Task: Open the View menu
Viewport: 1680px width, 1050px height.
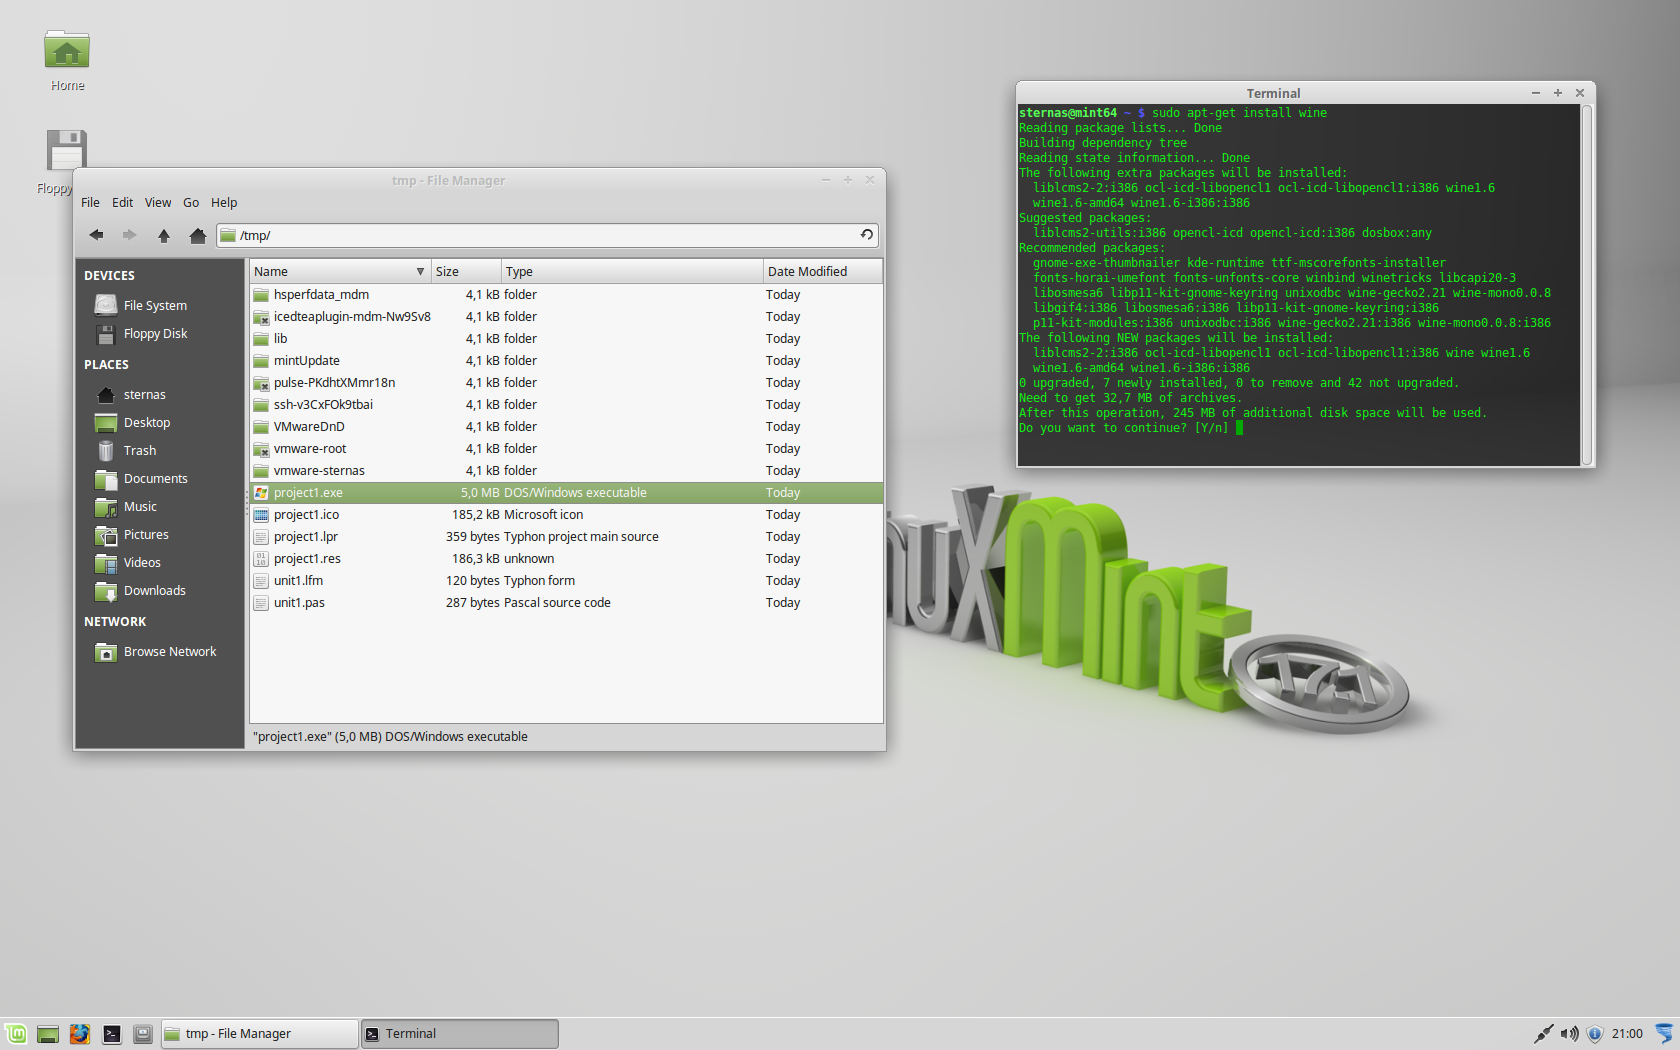Action: pos(158,202)
